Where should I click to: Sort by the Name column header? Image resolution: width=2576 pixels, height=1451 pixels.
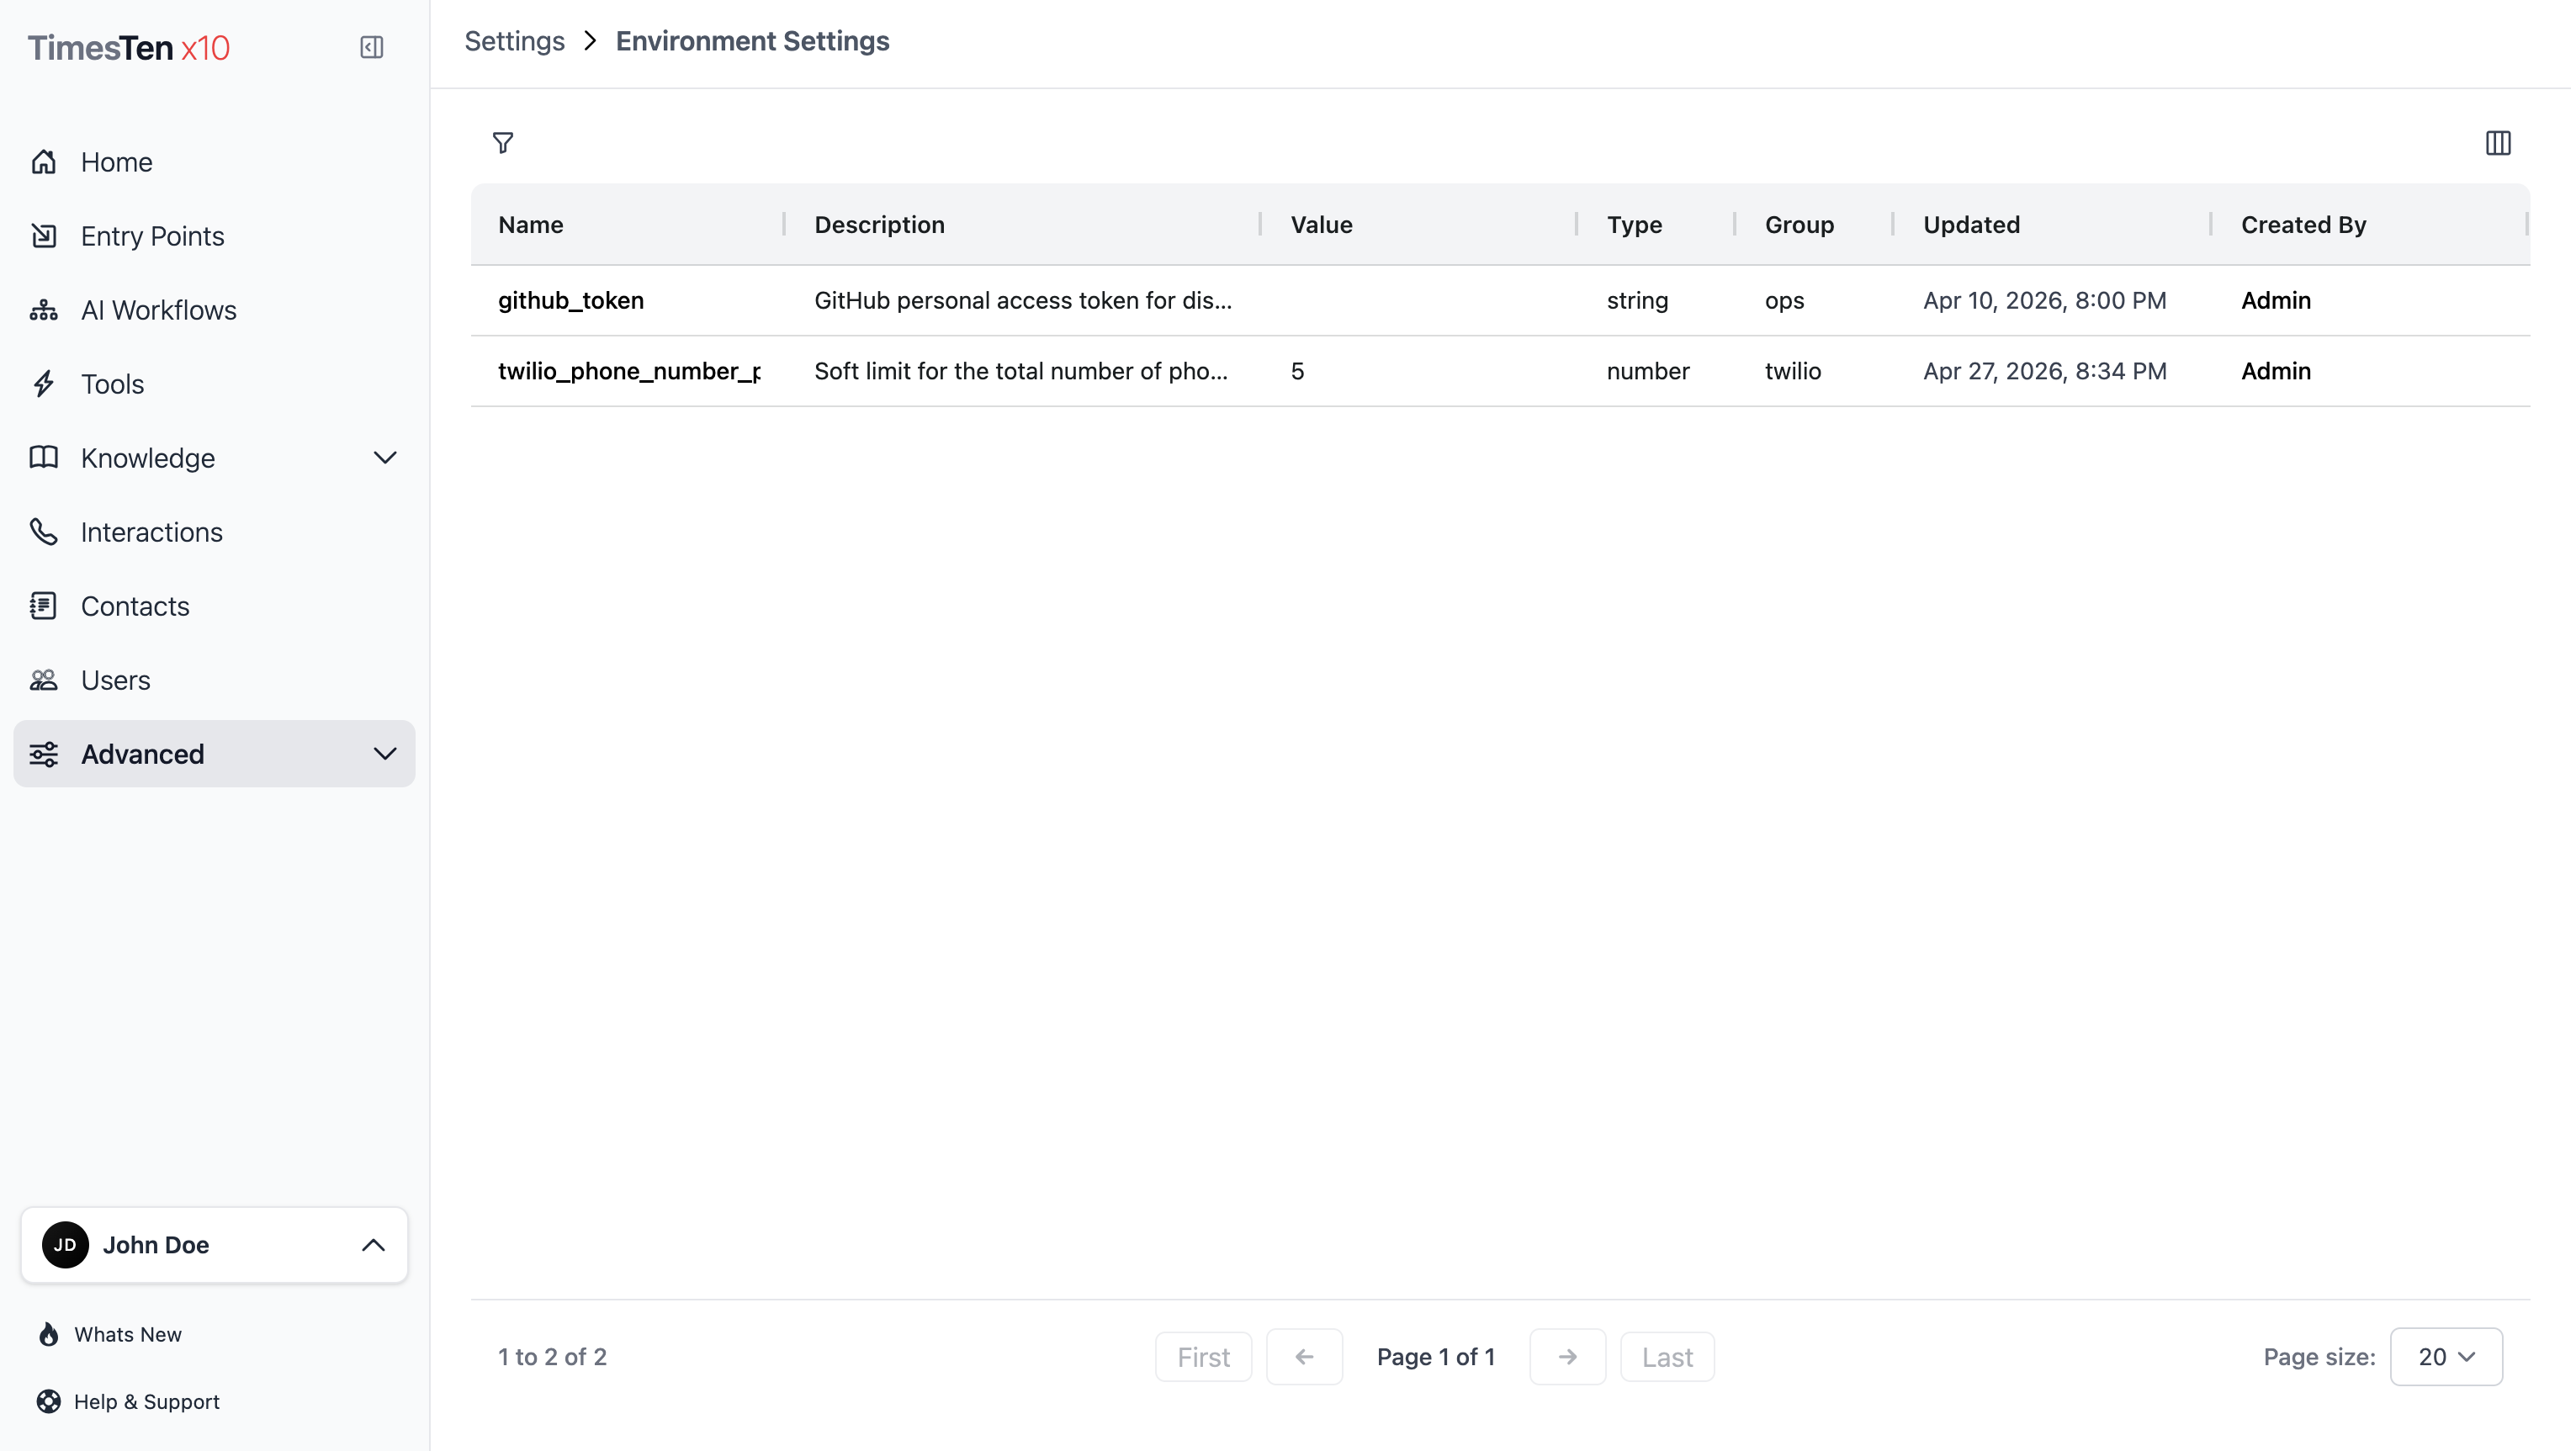pyautogui.click(x=530, y=224)
